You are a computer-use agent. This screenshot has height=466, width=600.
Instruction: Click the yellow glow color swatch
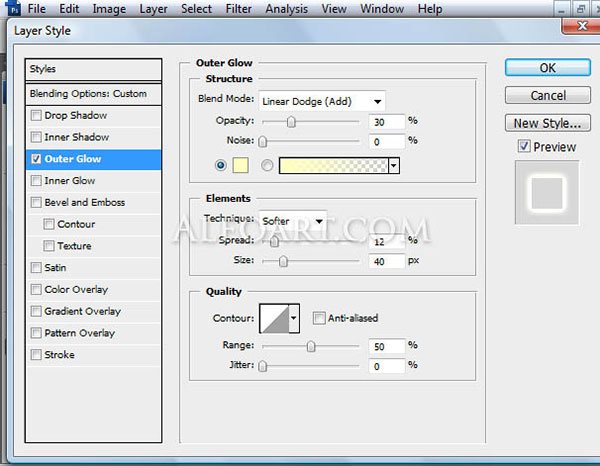[241, 165]
